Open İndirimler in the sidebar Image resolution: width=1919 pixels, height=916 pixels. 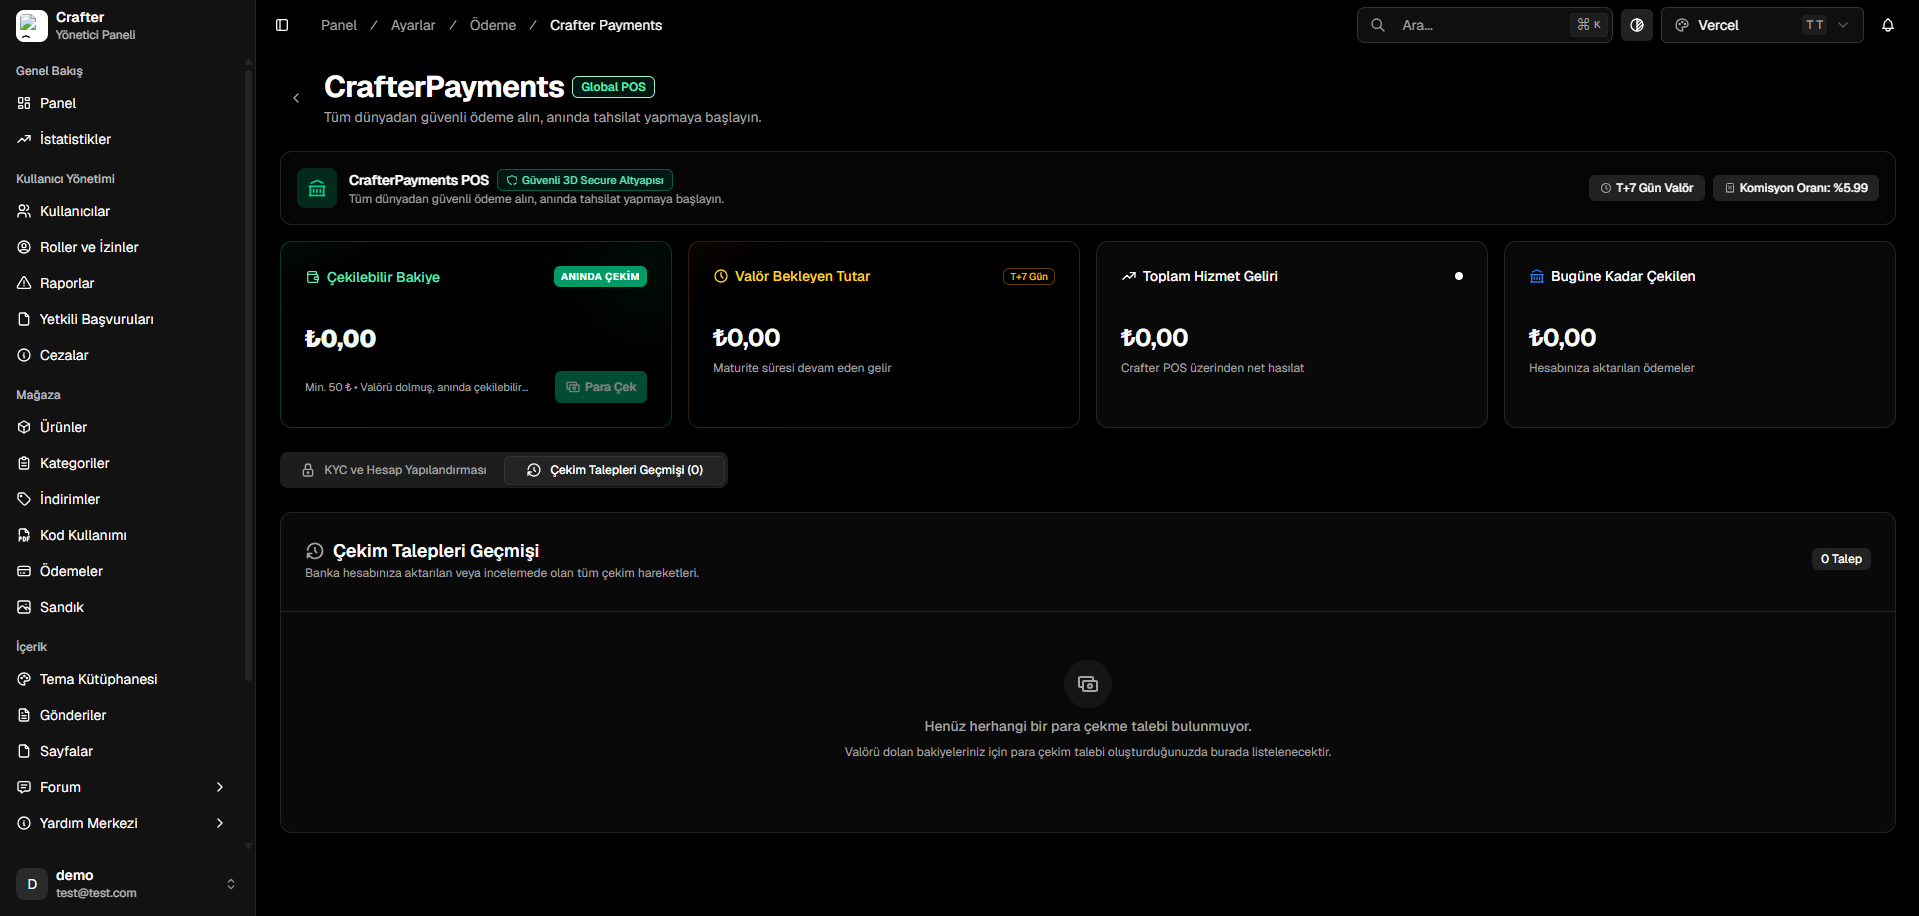(122, 499)
